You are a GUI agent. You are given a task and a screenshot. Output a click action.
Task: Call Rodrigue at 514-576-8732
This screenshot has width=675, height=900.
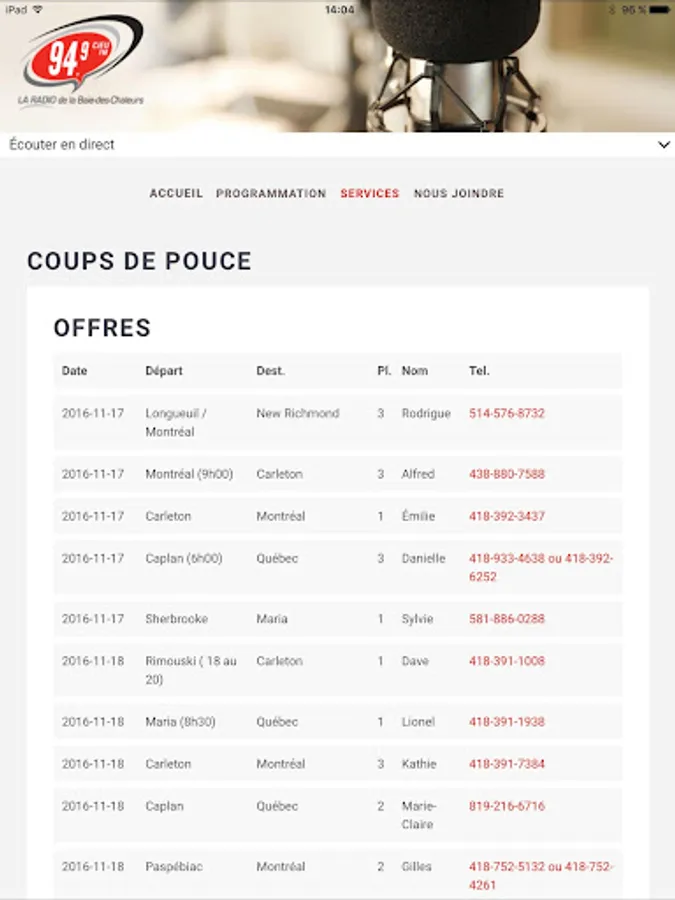(x=507, y=413)
